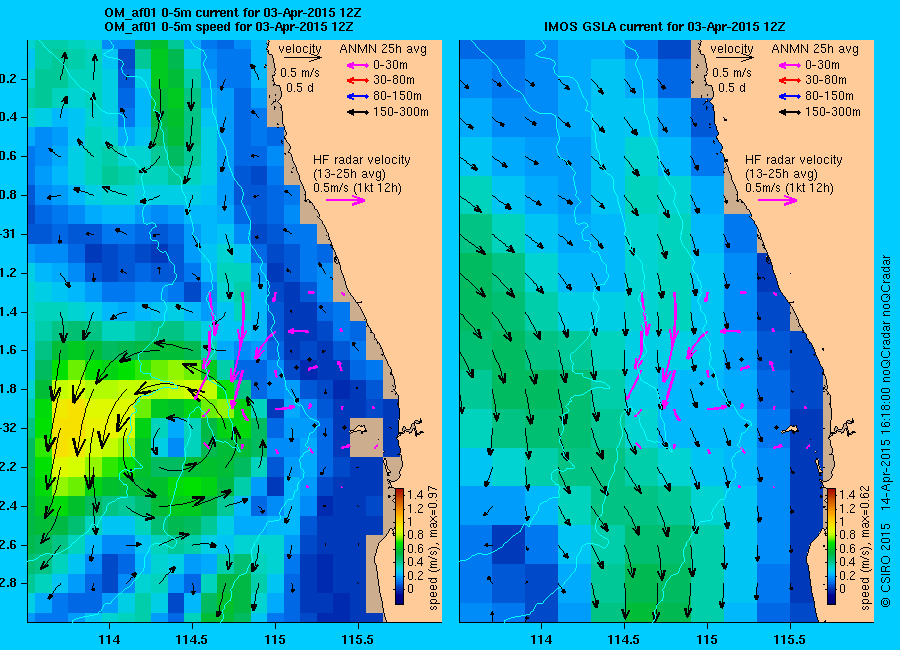Click title 'OM_af01 0-5m speed for 03-Apr-2015 12Z'
Viewport: 900px width, 650px height.
pyautogui.click(x=228, y=27)
